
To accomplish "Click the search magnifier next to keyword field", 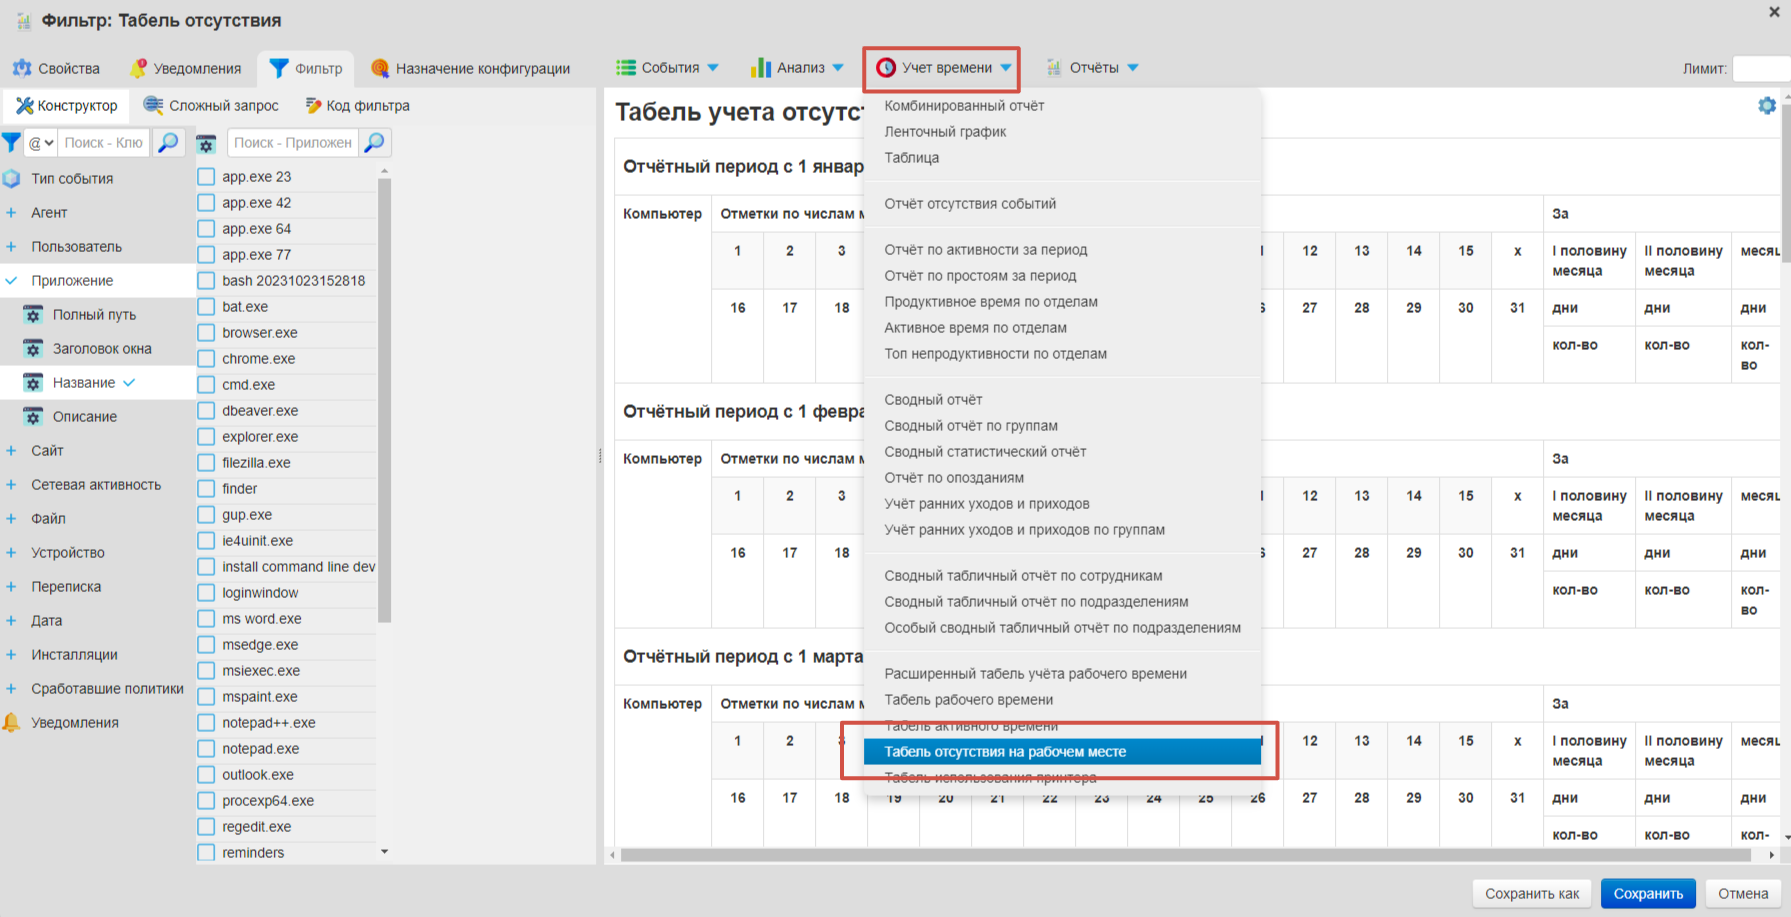I will (x=168, y=143).
